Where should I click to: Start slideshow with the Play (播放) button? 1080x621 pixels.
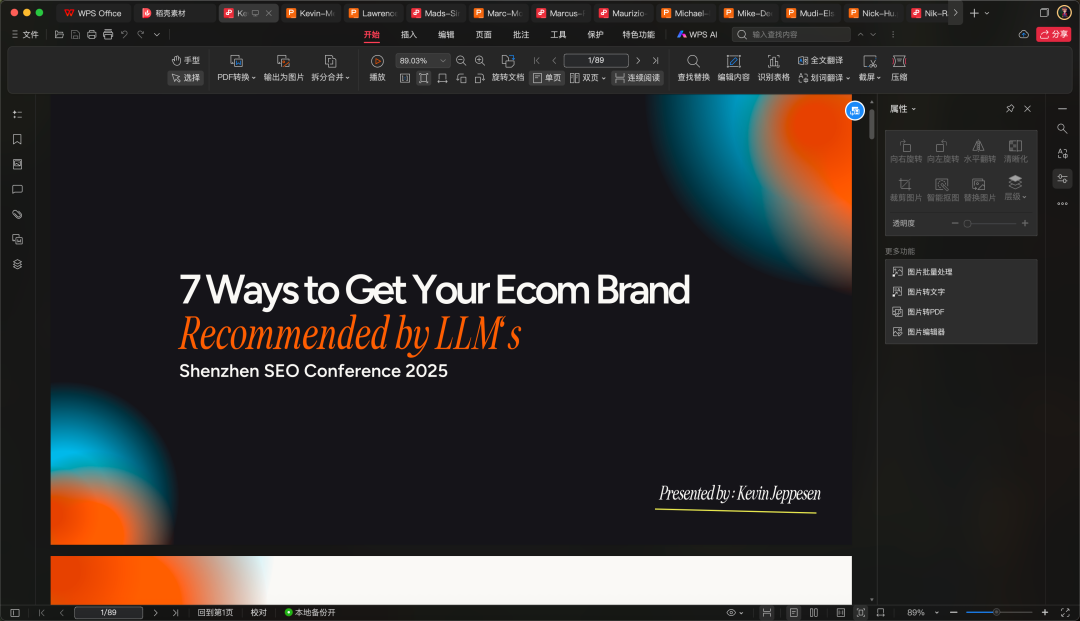click(x=377, y=68)
